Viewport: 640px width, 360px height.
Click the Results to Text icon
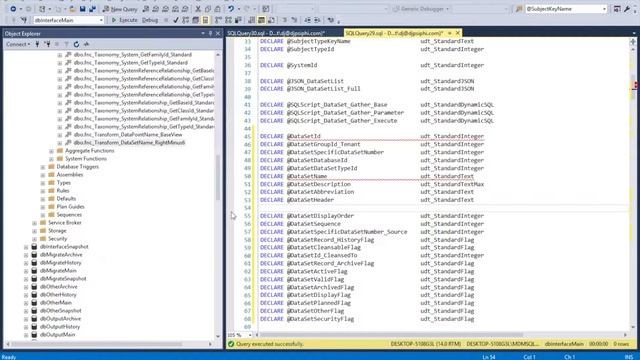click(x=251, y=20)
